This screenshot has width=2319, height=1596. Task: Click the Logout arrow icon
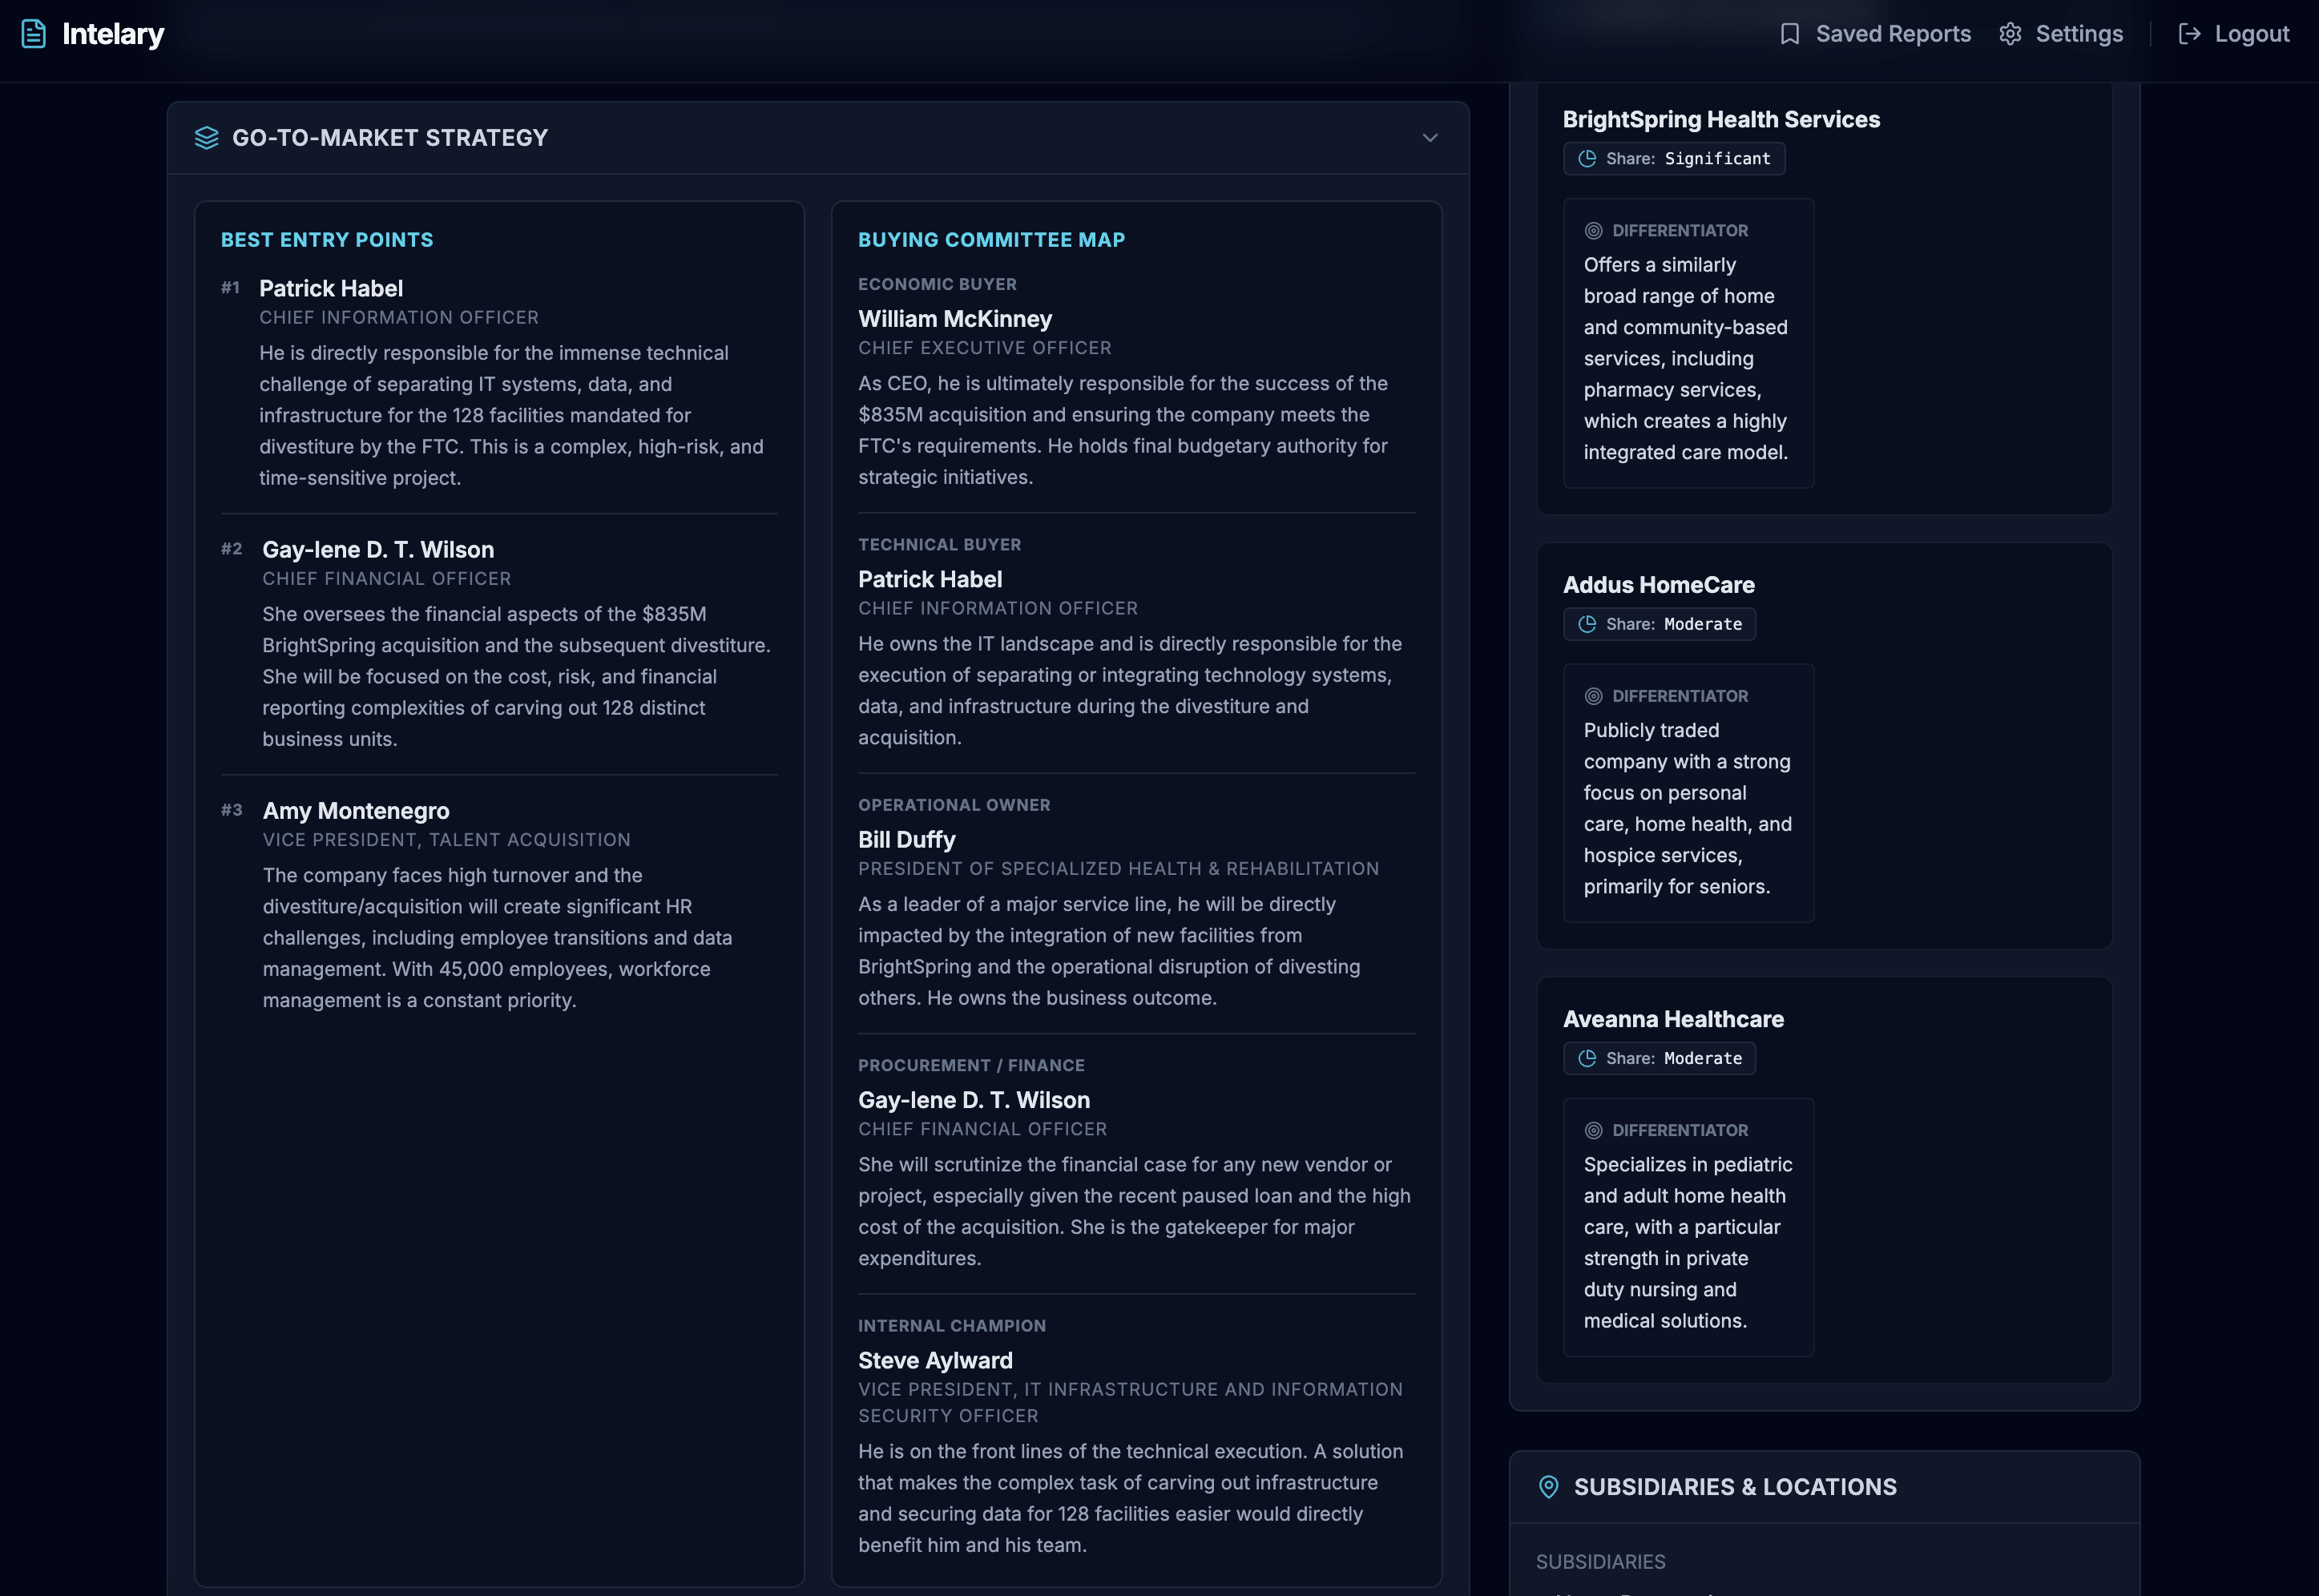pyautogui.click(x=2189, y=34)
